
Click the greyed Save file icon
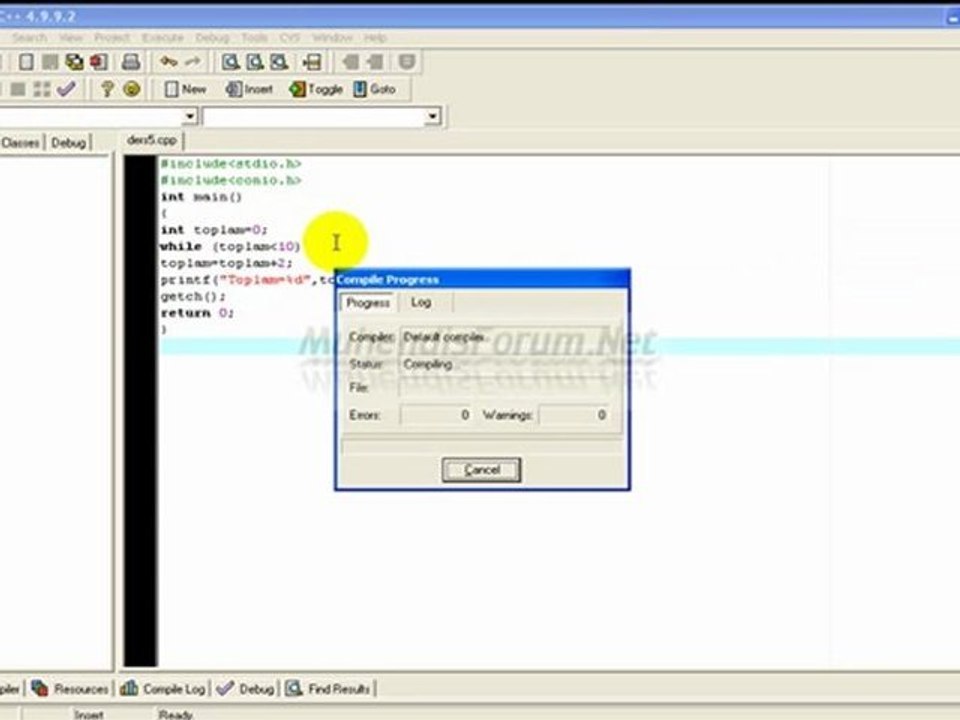click(x=50, y=62)
